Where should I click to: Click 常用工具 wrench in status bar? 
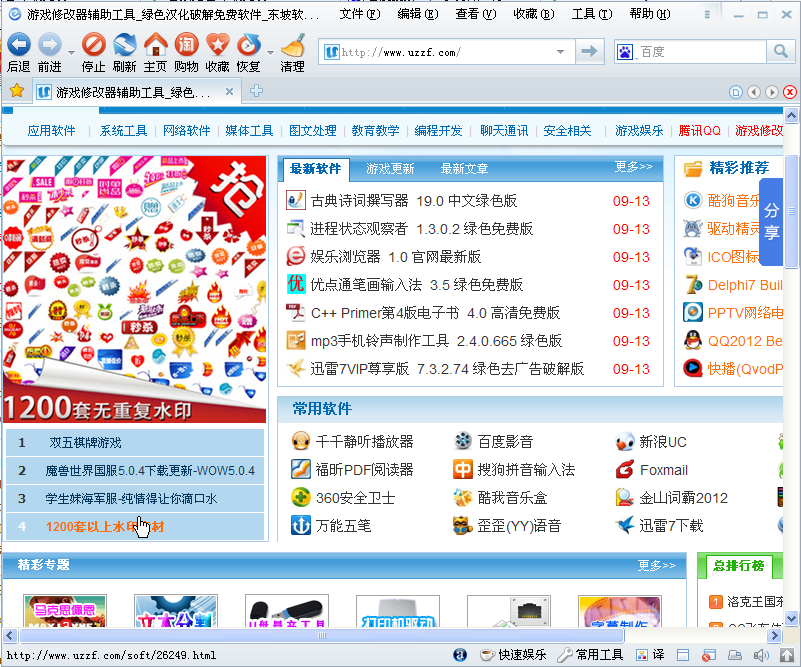(590, 655)
